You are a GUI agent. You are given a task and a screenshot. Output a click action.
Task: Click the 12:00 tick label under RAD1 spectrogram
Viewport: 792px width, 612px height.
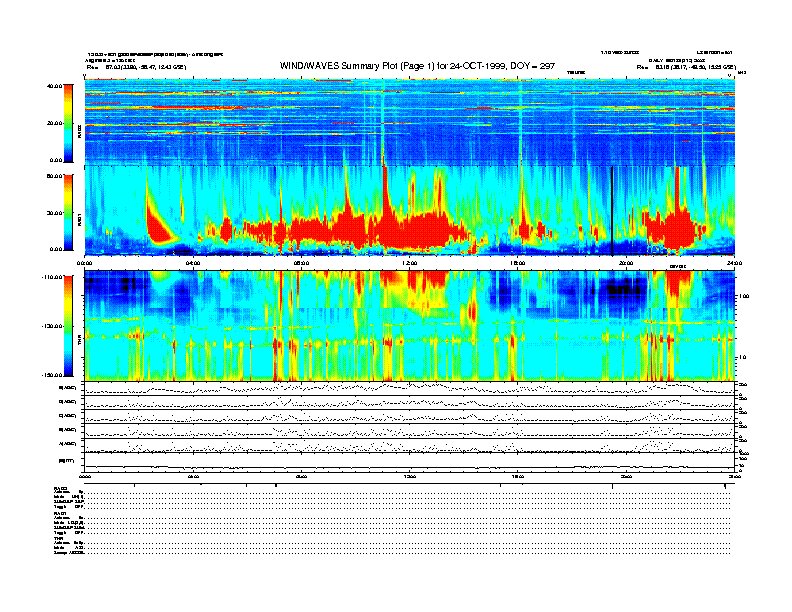[x=410, y=263]
